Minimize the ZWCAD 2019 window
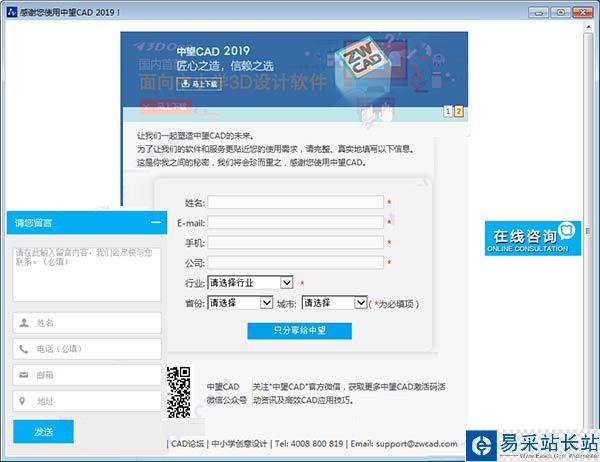This screenshot has width=600, height=462. [538, 12]
